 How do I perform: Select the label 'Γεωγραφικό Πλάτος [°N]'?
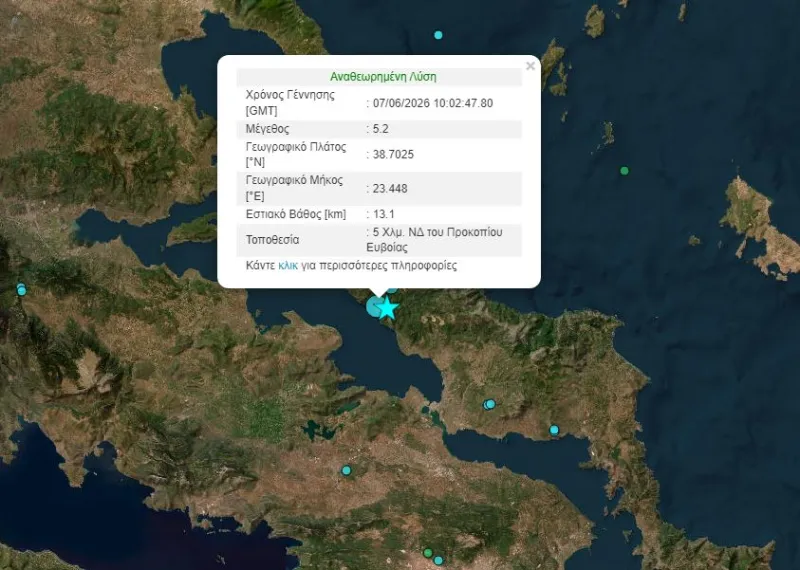pyautogui.click(x=296, y=155)
